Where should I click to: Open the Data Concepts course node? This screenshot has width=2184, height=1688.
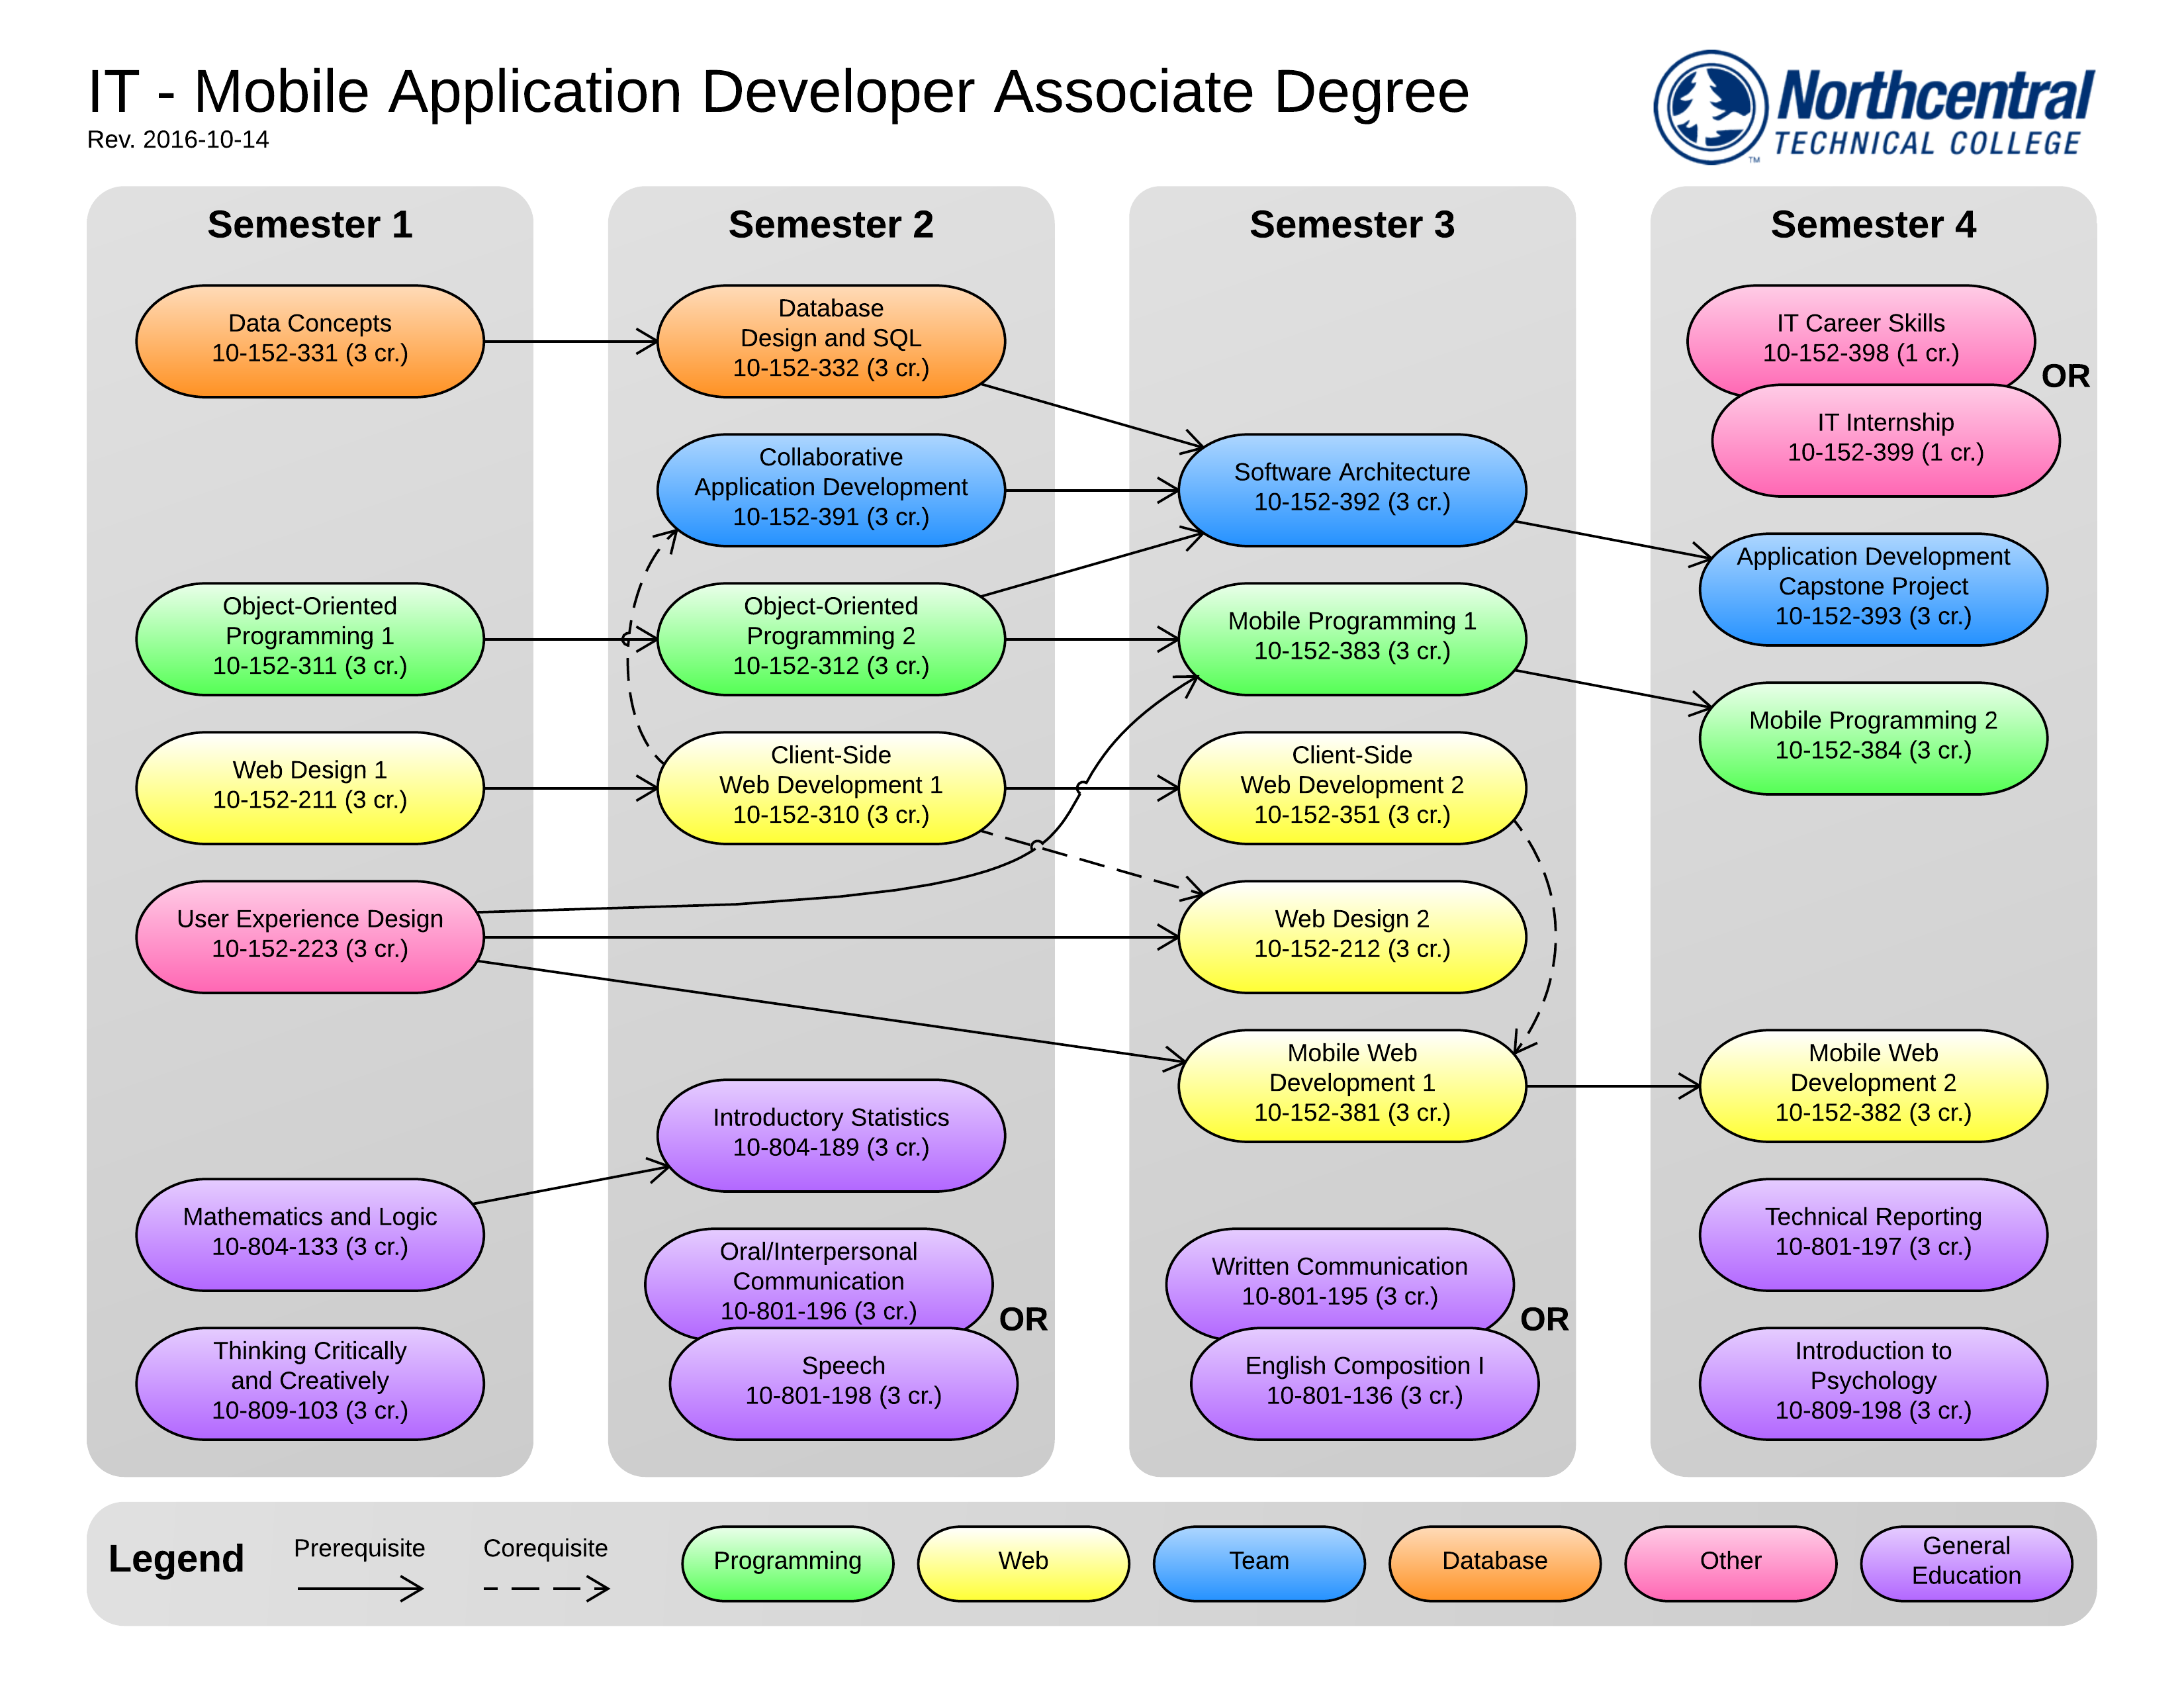click(x=310, y=340)
